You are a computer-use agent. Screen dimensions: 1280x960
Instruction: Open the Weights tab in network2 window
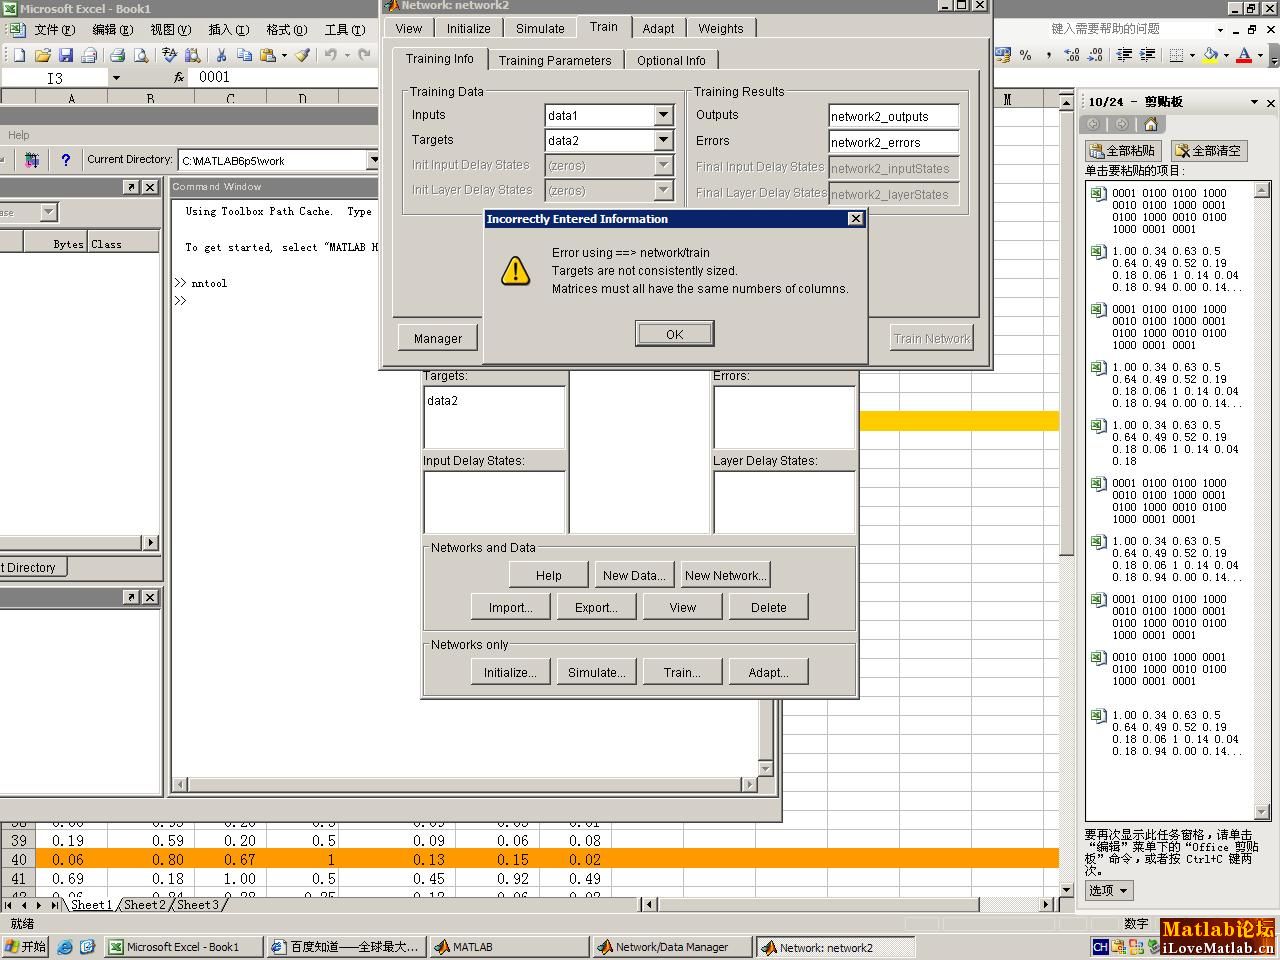tap(721, 28)
